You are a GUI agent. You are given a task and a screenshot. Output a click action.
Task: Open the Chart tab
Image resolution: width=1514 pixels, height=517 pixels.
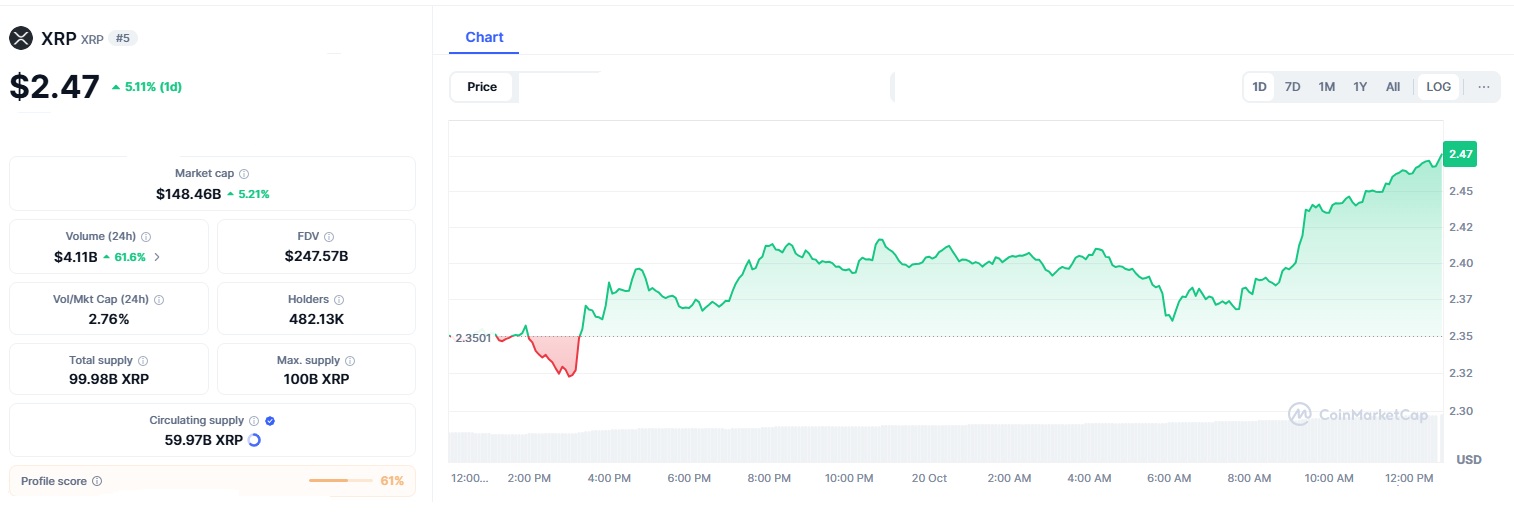point(484,37)
